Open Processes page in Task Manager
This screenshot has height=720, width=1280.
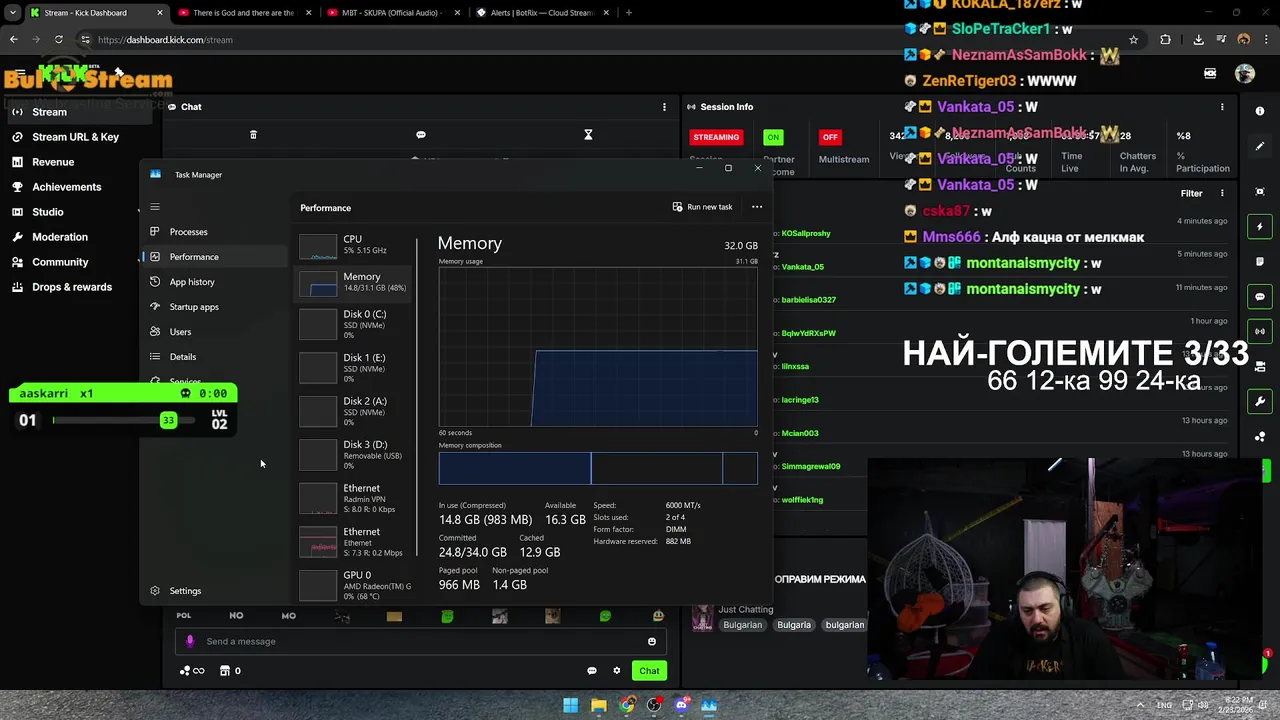coord(188,232)
